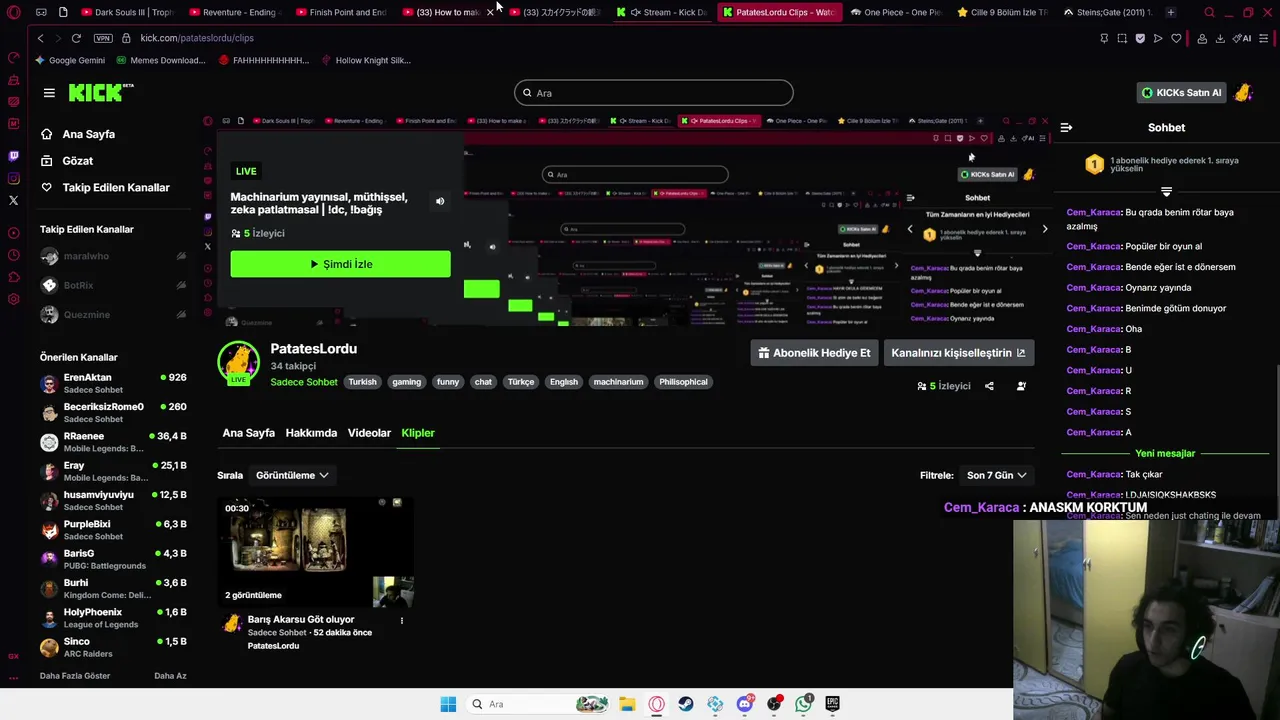
Task: Open Steam from the taskbar
Action: click(x=686, y=704)
